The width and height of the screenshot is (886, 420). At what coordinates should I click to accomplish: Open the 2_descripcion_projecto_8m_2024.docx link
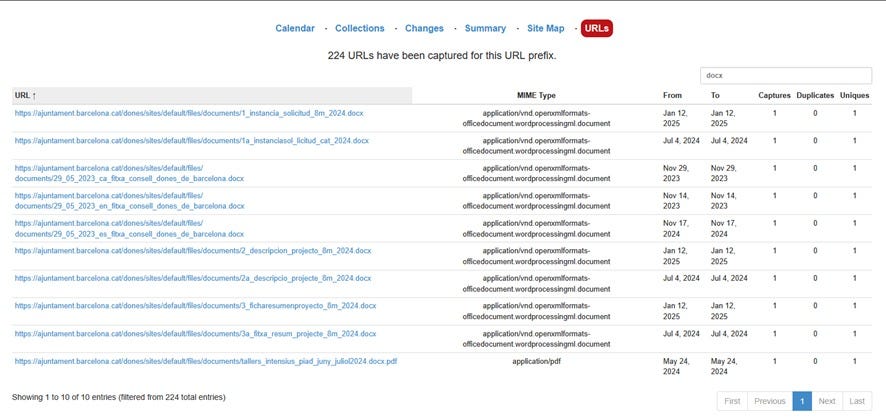(x=193, y=251)
